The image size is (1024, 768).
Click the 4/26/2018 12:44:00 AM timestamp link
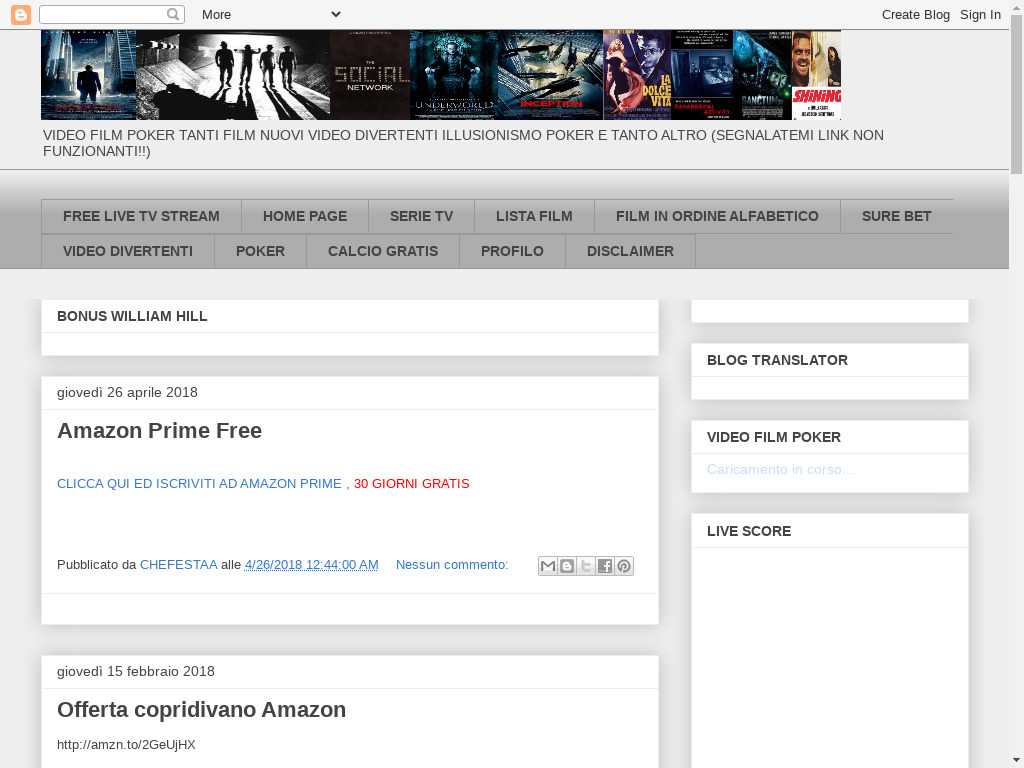click(312, 565)
